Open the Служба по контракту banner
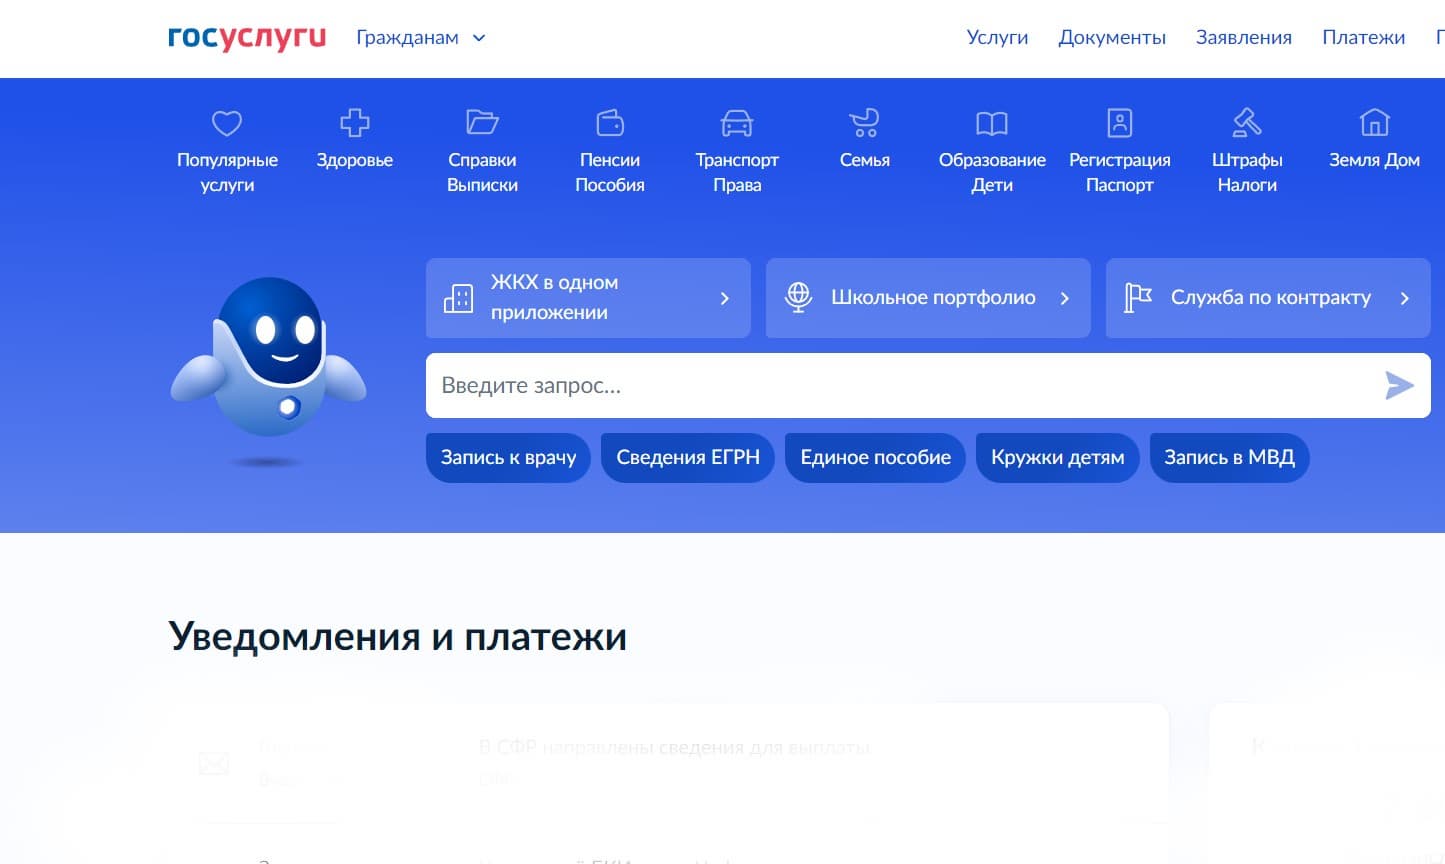 pyautogui.click(x=1268, y=298)
